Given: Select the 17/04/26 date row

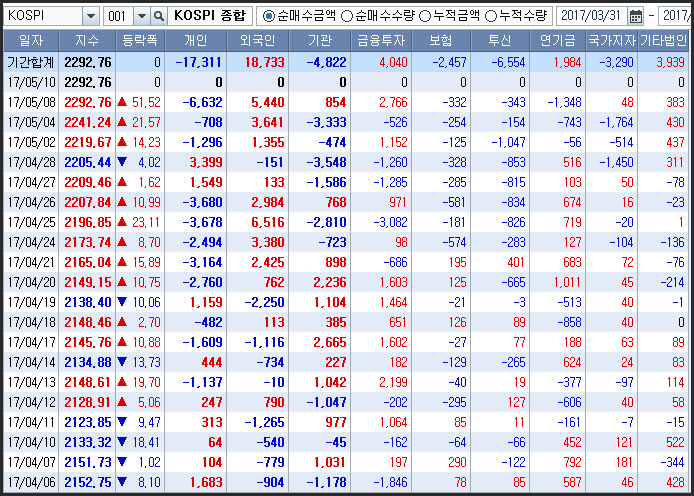Looking at the screenshot, I should (x=346, y=202).
